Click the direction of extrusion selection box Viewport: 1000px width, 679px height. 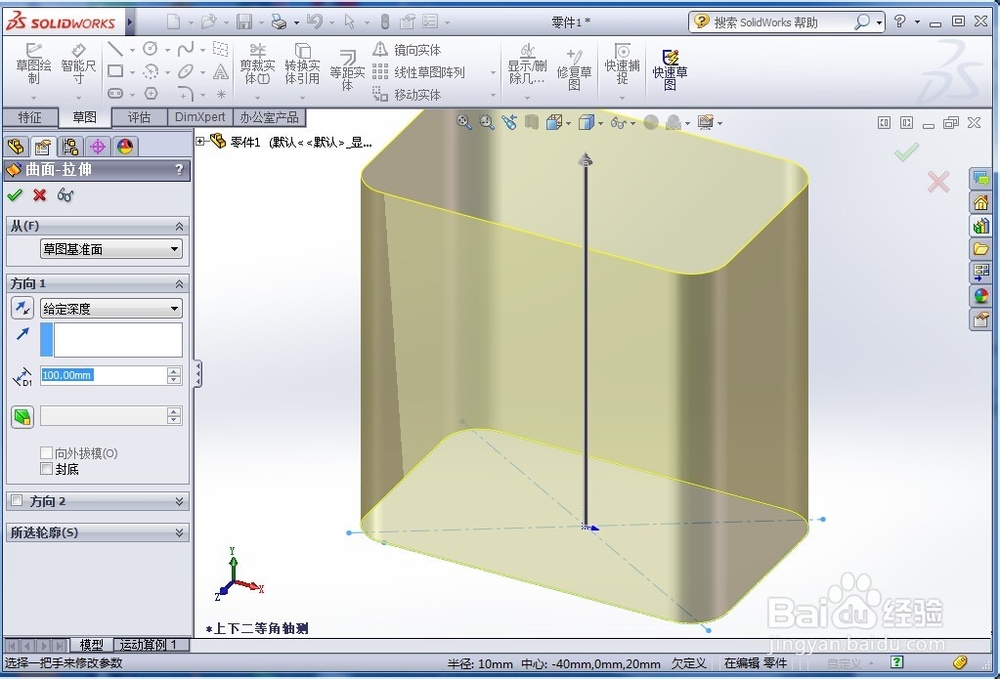pyautogui.click(x=111, y=339)
